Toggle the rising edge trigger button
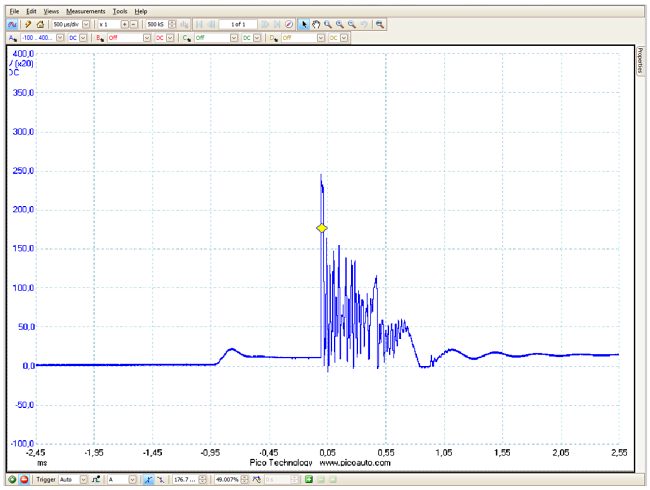 pyautogui.click(x=146, y=480)
